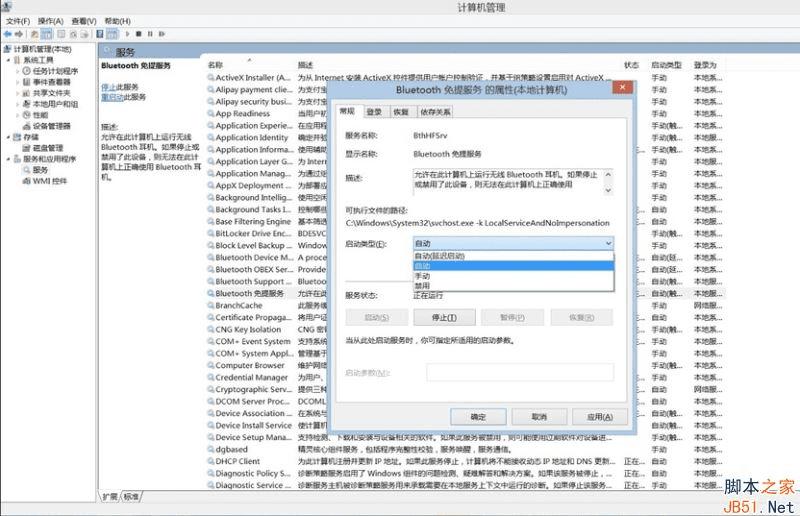Image resolution: width=800 pixels, height=516 pixels.
Task: Click the gear icon beside DHCP Client
Action: (211, 461)
